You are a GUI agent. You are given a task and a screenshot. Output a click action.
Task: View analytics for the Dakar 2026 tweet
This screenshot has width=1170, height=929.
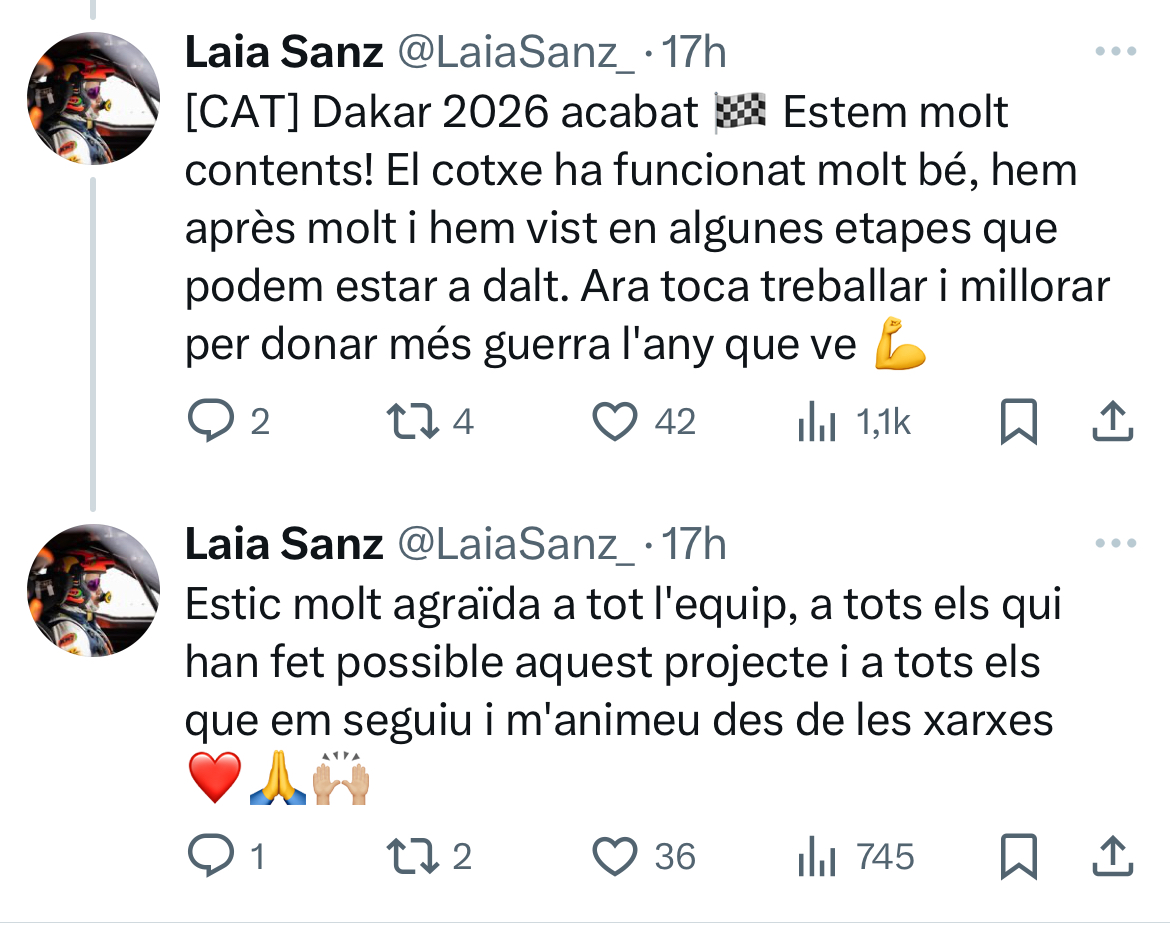pyautogui.click(x=817, y=425)
